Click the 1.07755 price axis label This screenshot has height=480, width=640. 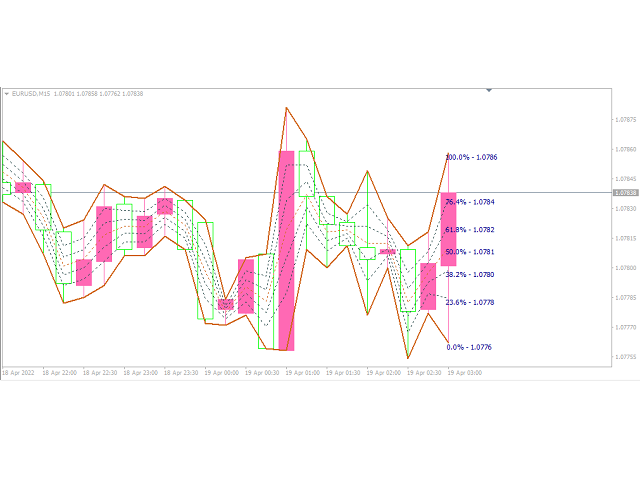[626, 357]
